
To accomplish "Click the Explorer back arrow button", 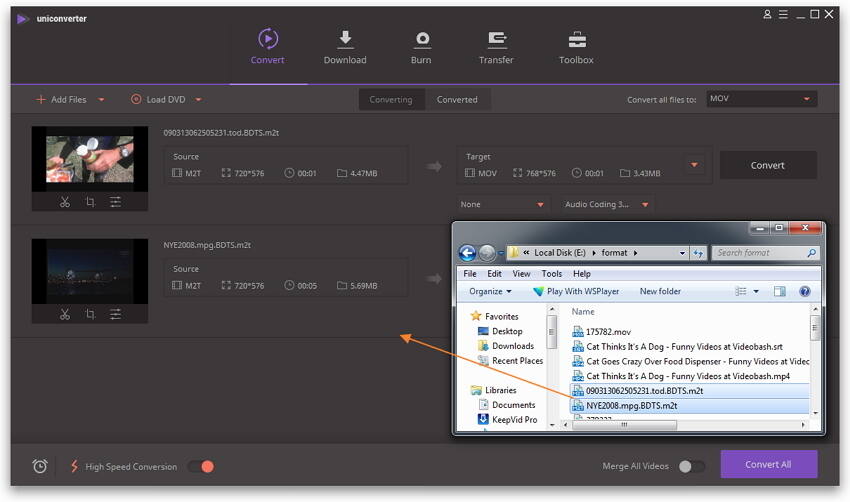I will tap(467, 253).
